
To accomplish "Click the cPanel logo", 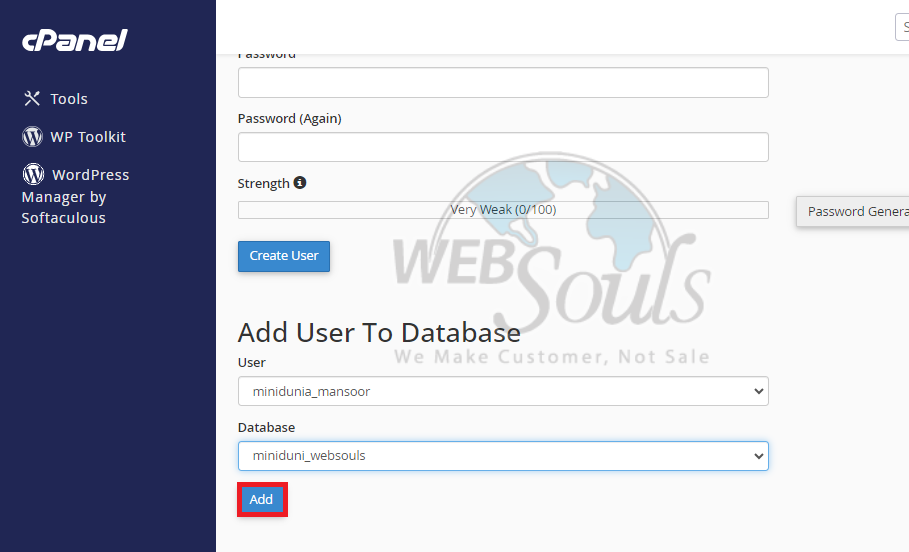I will click(75, 40).
